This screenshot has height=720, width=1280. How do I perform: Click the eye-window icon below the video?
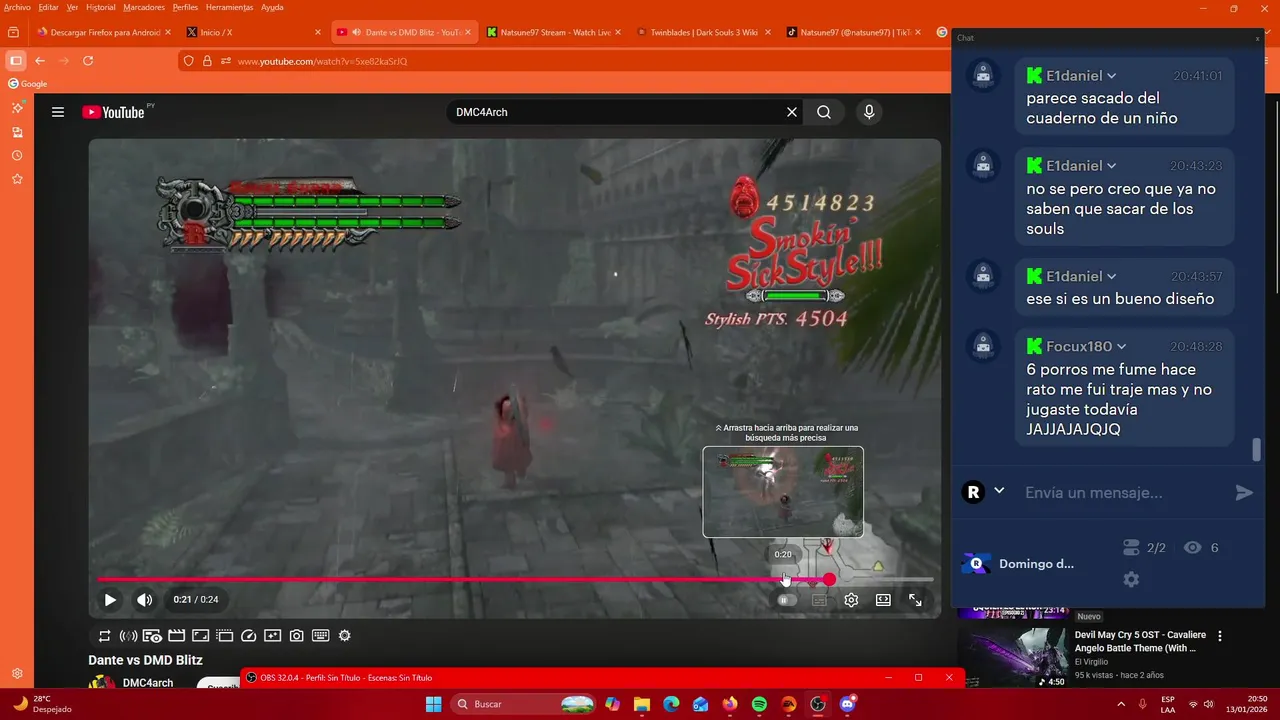pyautogui.click(x=152, y=636)
